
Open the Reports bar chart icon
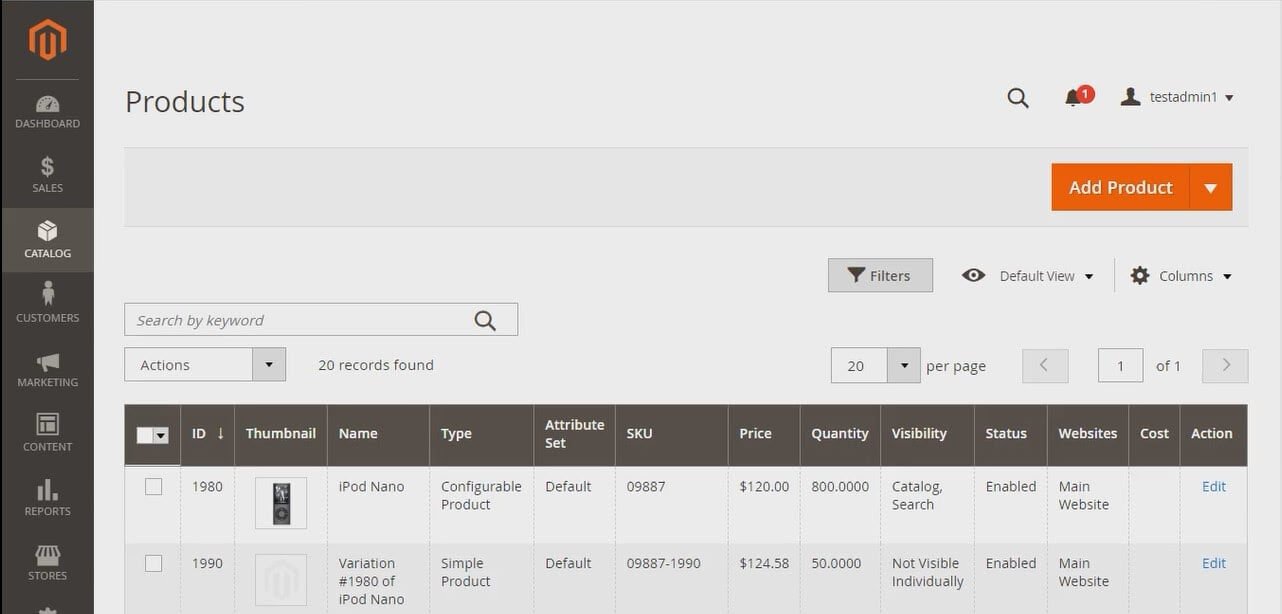click(x=47, y=490)
